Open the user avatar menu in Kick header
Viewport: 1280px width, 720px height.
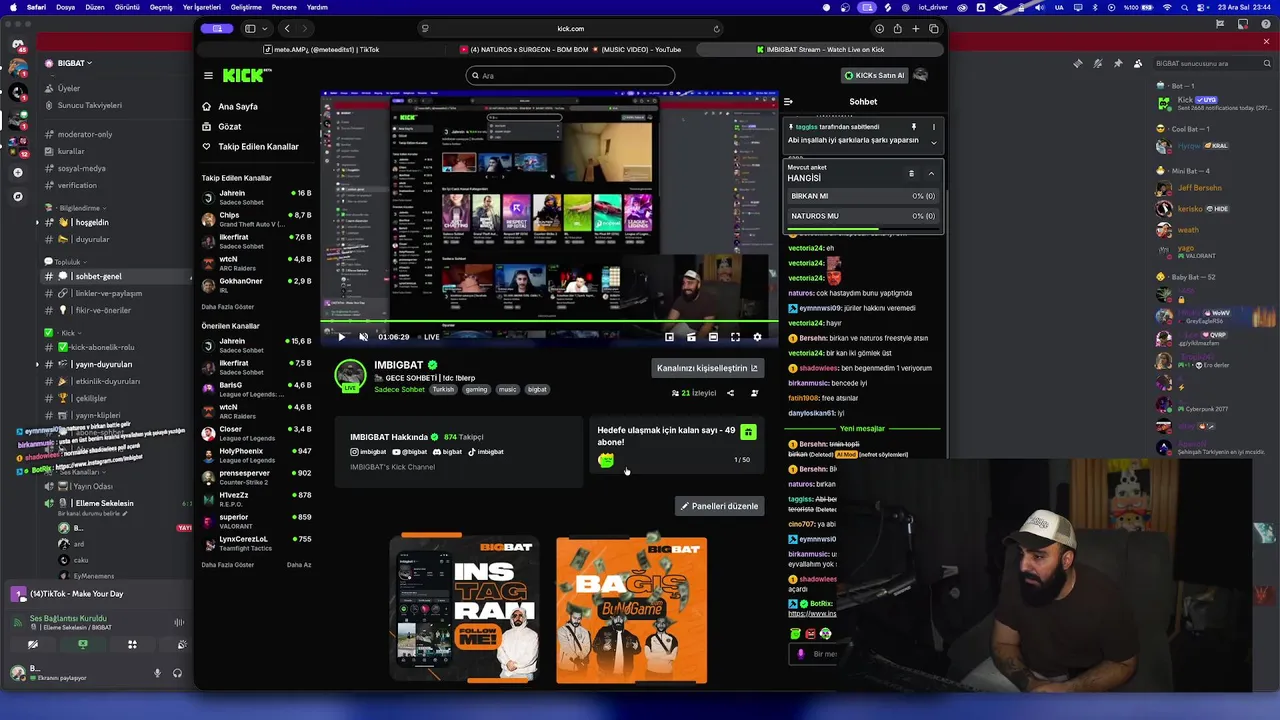click(x=921, y=75)
